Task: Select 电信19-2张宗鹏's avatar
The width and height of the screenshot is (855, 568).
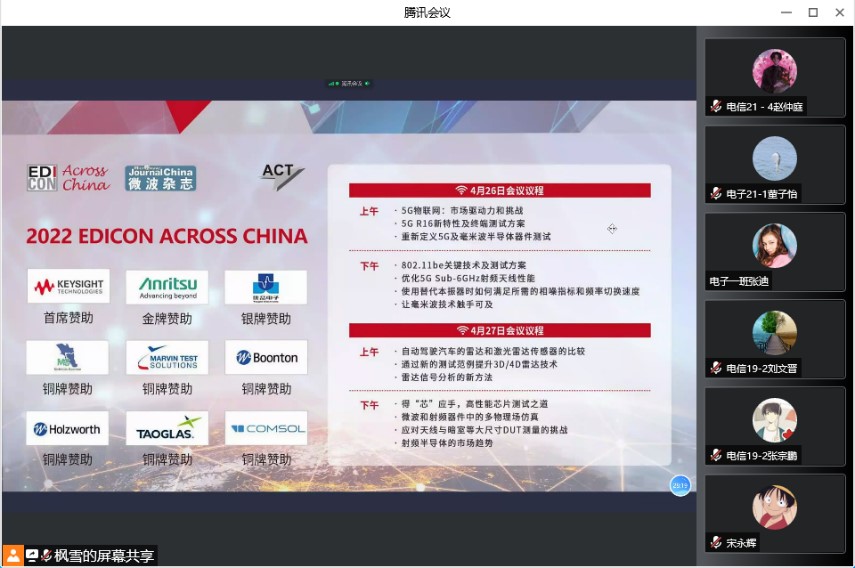Action: tap(775, 421)
